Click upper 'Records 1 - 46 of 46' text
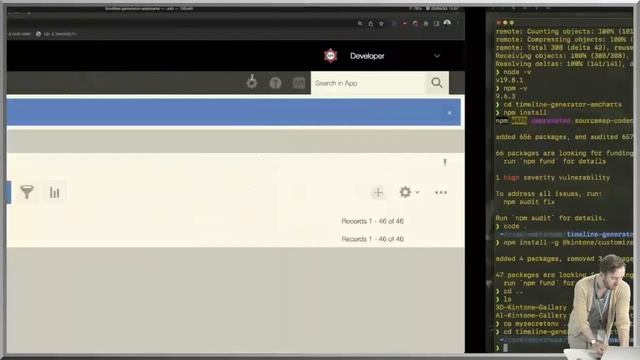Viewport: 640px width, 360px height. pos(372,221)
